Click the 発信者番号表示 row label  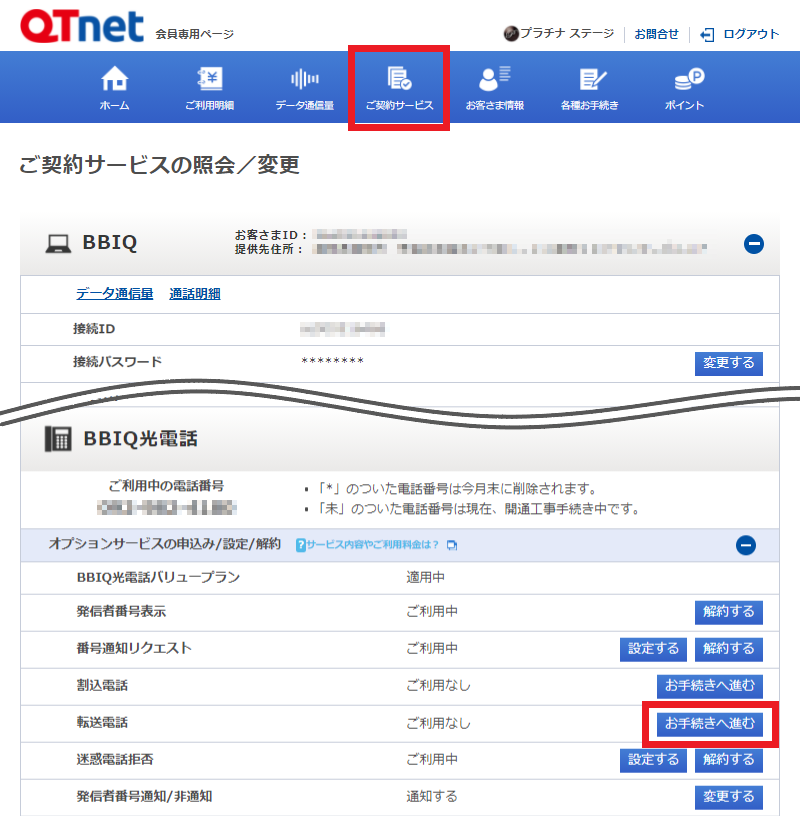121,612
